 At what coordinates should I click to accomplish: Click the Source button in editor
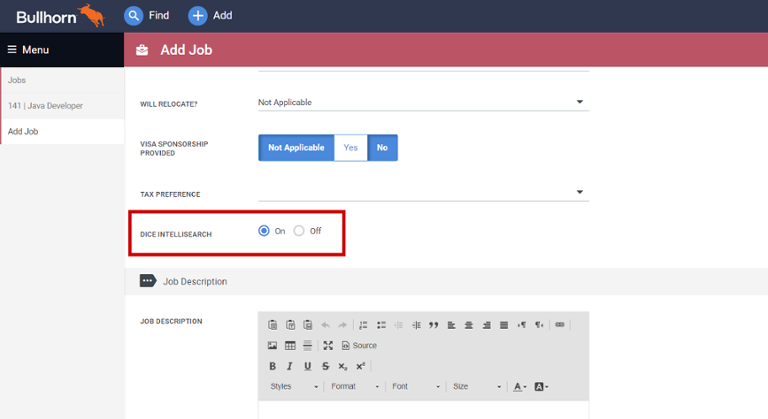[x=359, y=345]
